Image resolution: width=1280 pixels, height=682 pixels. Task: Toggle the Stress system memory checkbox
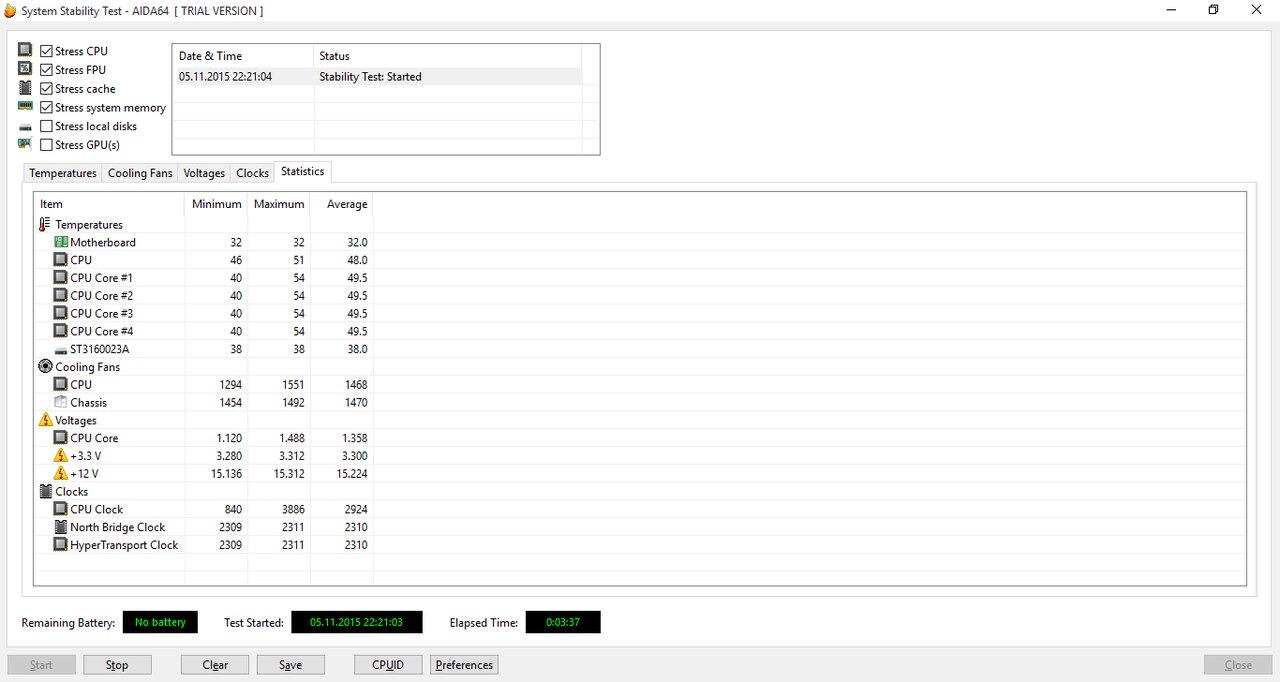point(47,107)
